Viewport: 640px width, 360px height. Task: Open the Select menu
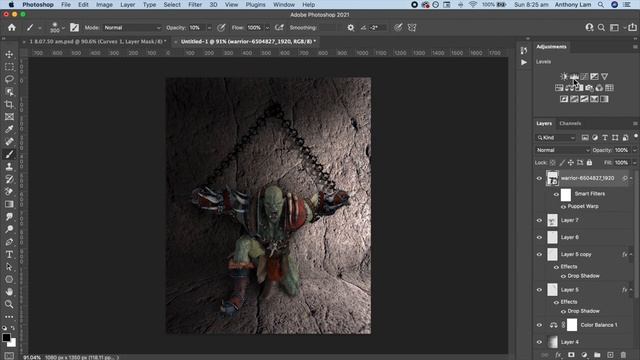click(x=172, y=4)
